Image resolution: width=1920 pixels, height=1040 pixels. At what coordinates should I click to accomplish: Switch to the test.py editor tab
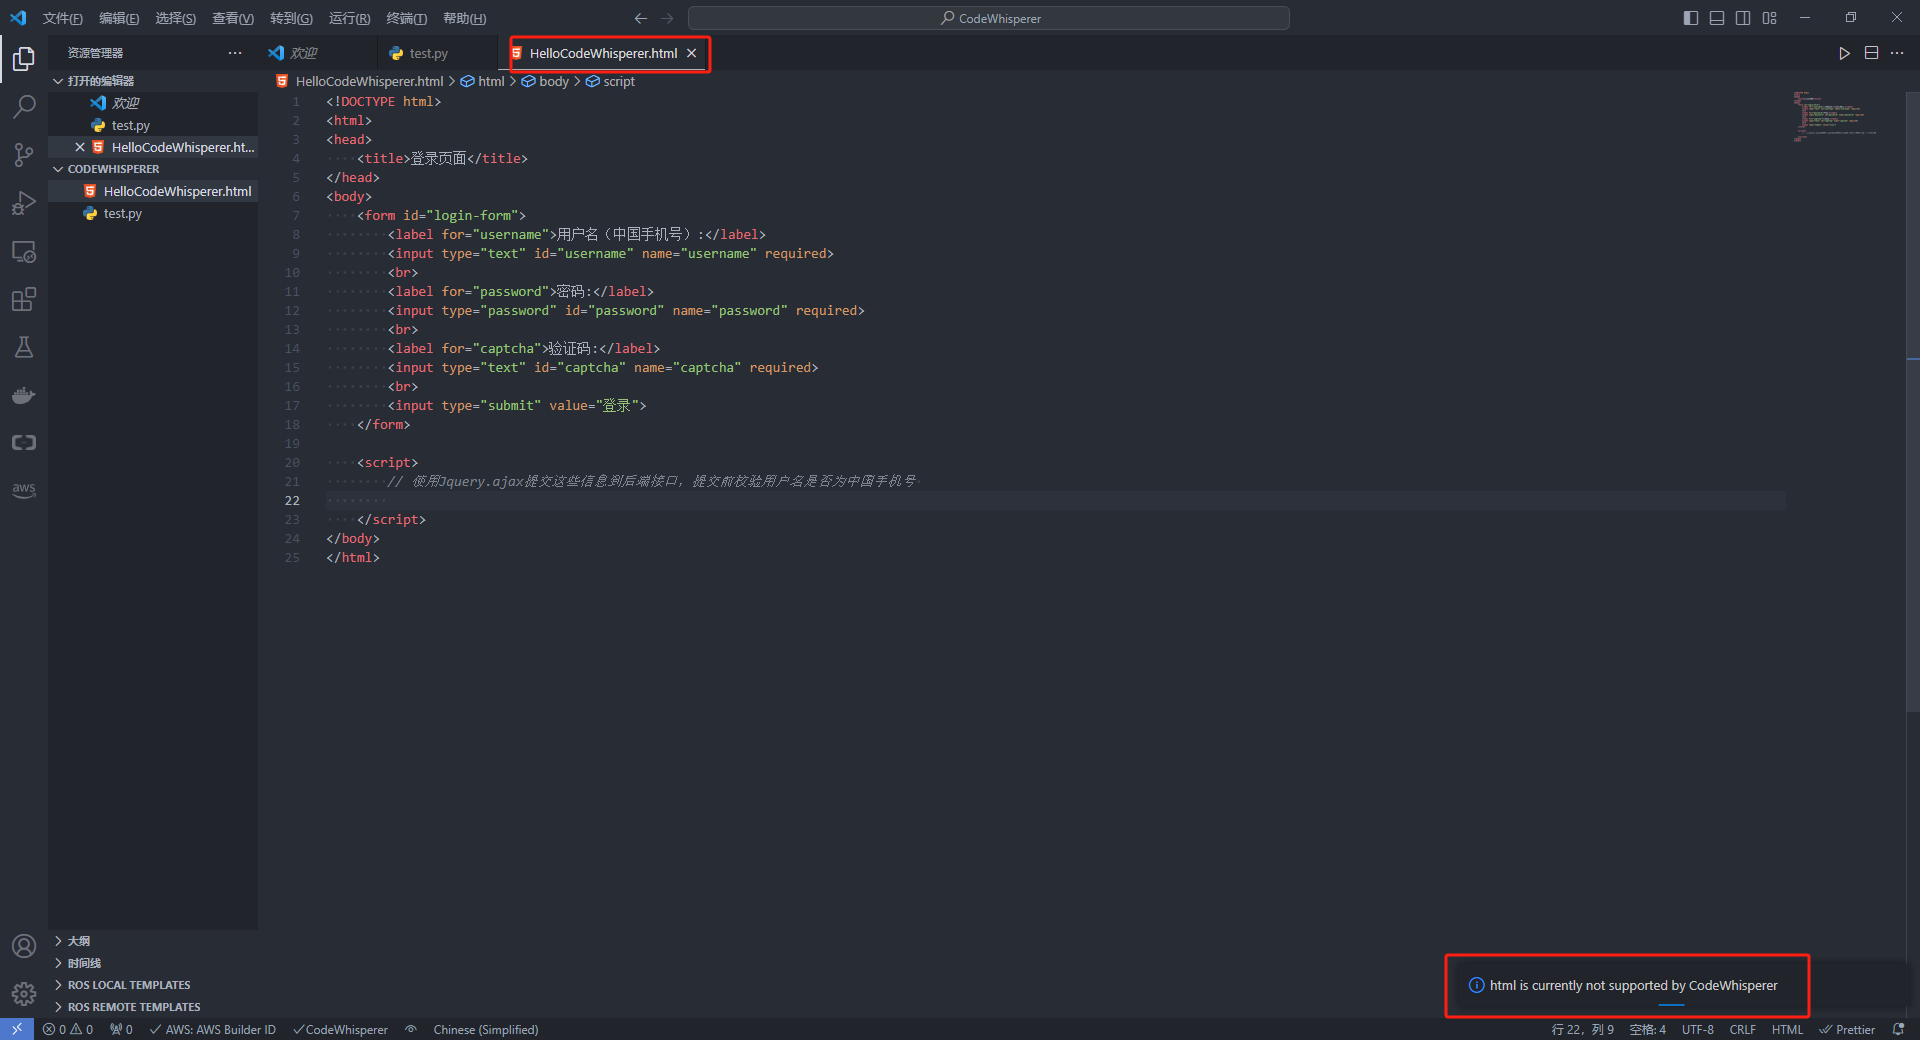pyautogui.click(x=438, y=53)
